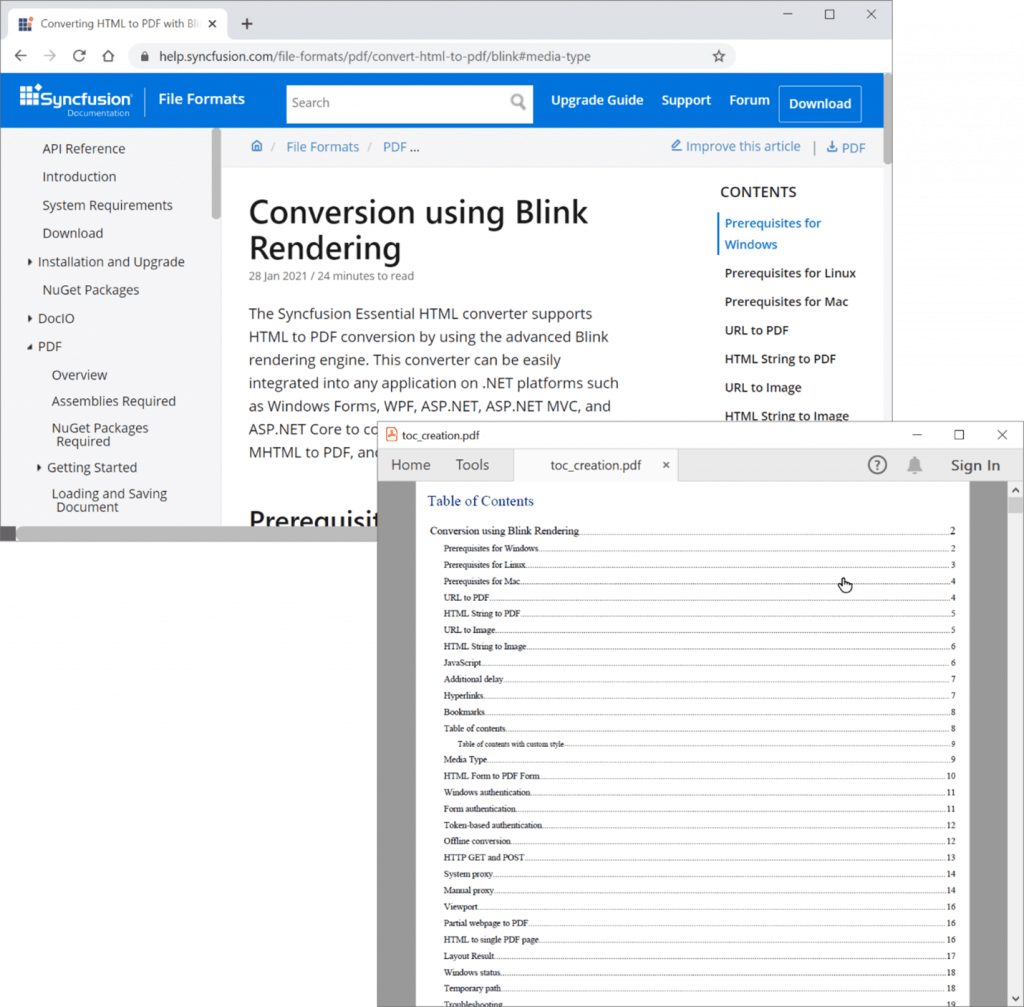This screenshot has width=1024, height=1007.
Task: Click the browser back arrow
Action: tap(21, 57)
